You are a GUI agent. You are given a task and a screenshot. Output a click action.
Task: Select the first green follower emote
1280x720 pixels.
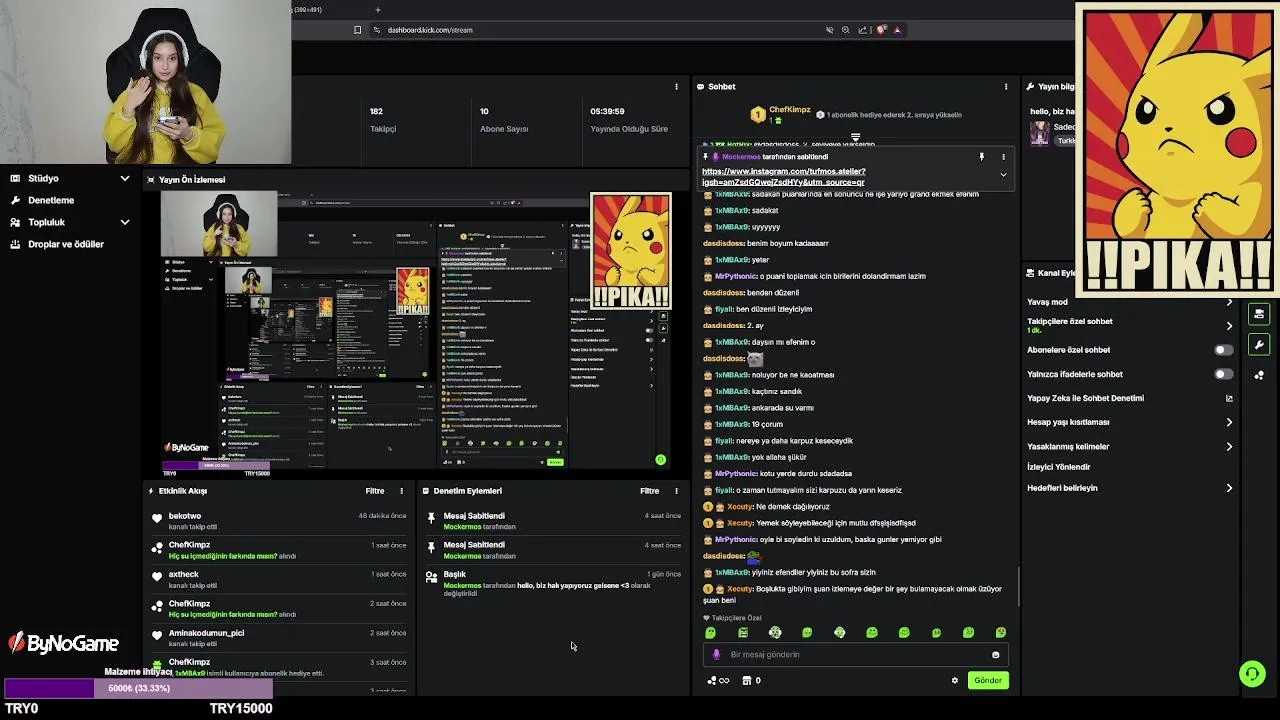711,633
